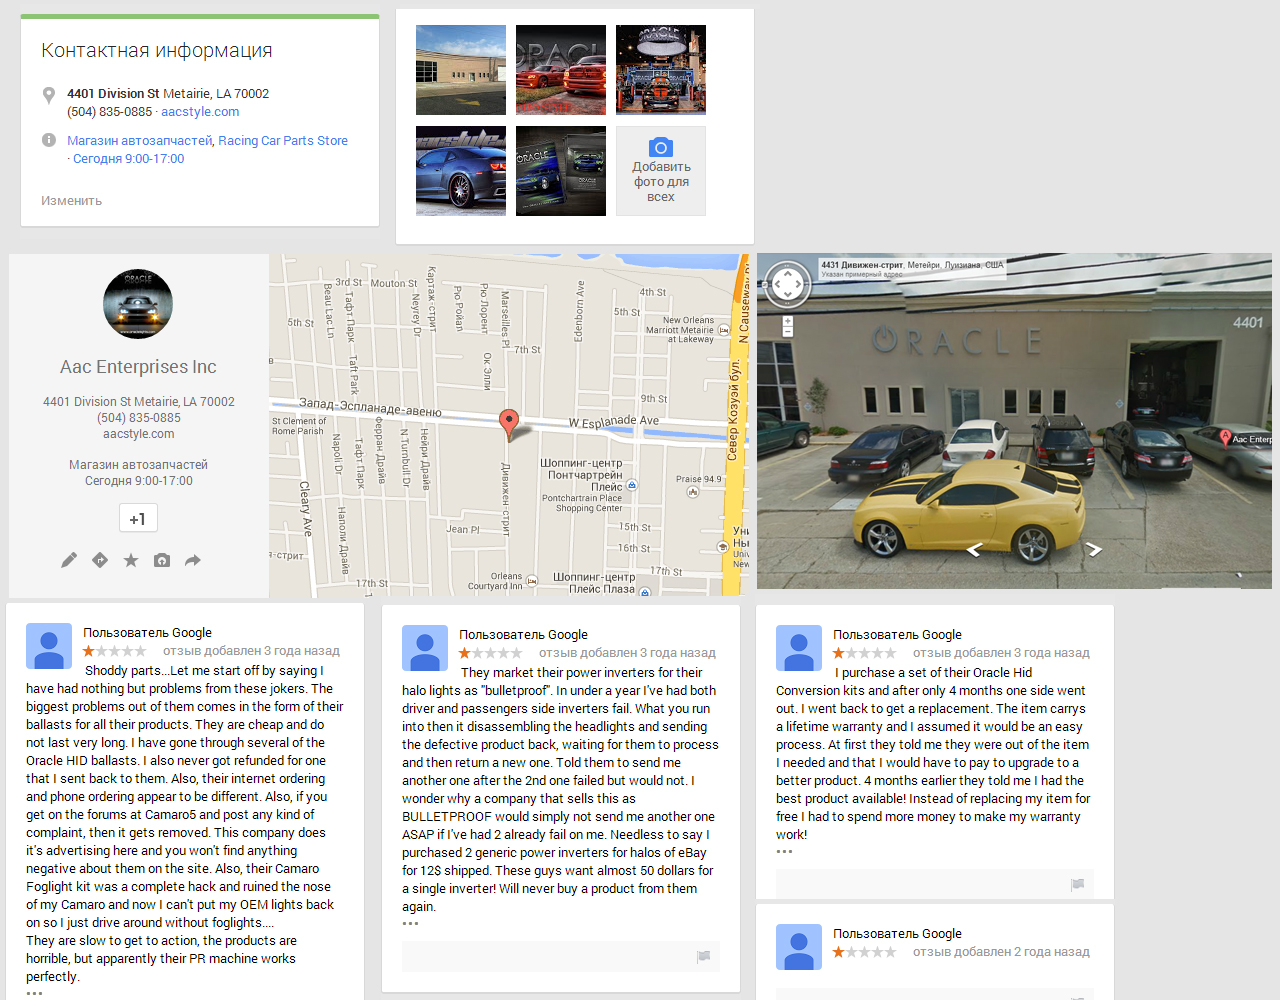The height and width of the screenshot is (1000, 1280).
Task: Expand the Oracle Hid review ellipsis
Action: [784, 851]
